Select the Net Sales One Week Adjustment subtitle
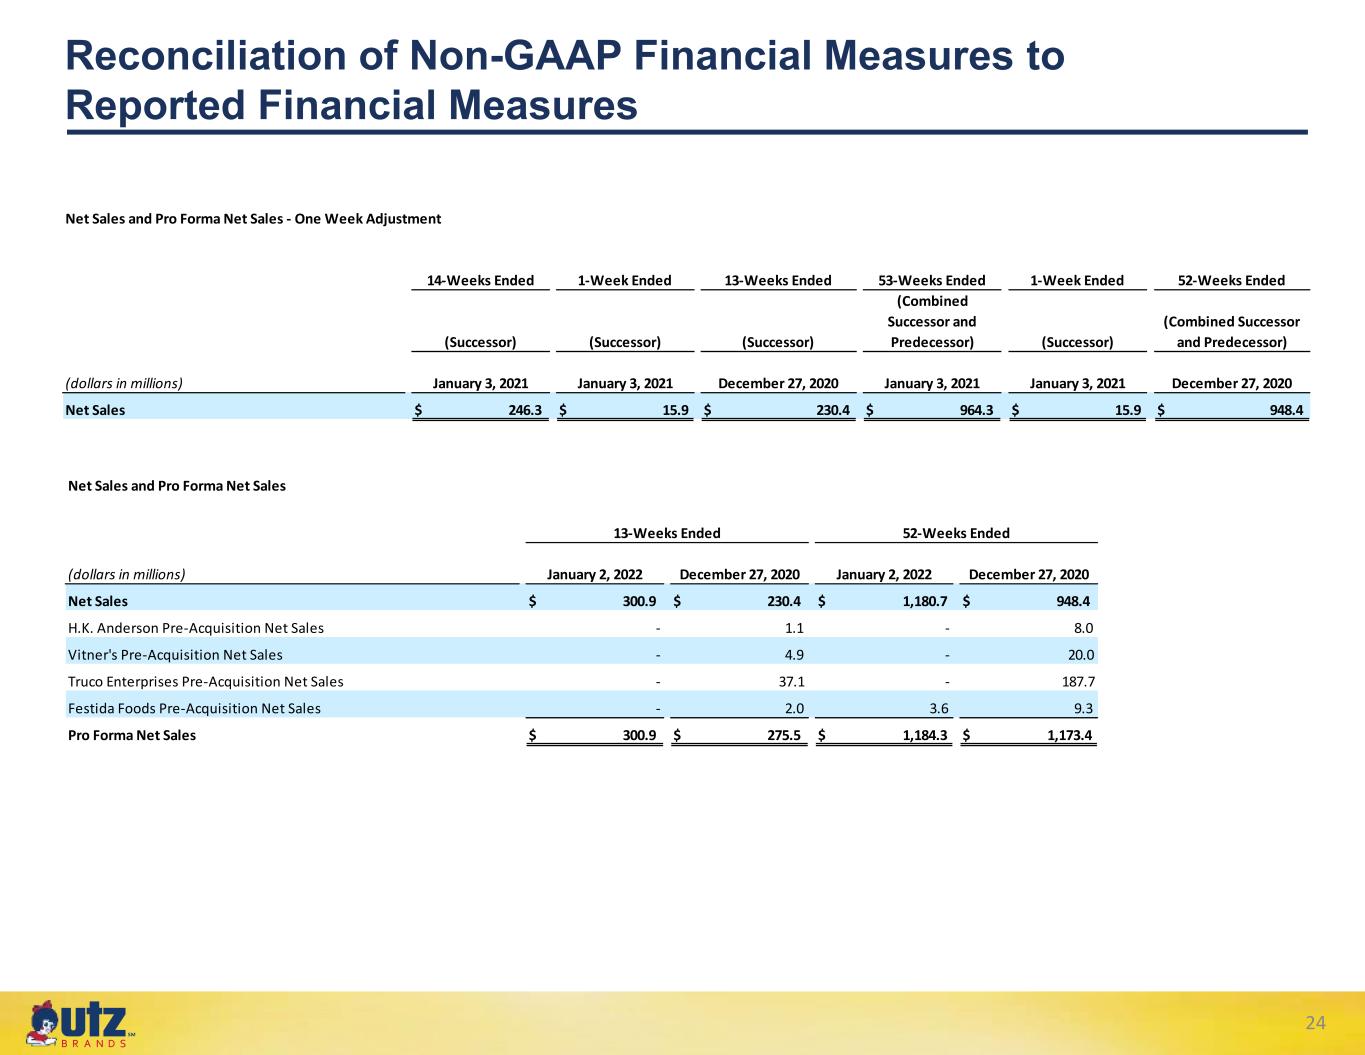The image size is (1365, 1055). pyautogui.click(x=253, y=219)
